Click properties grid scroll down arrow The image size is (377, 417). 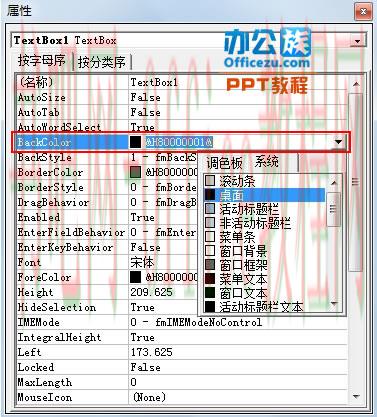coord(356,397)
